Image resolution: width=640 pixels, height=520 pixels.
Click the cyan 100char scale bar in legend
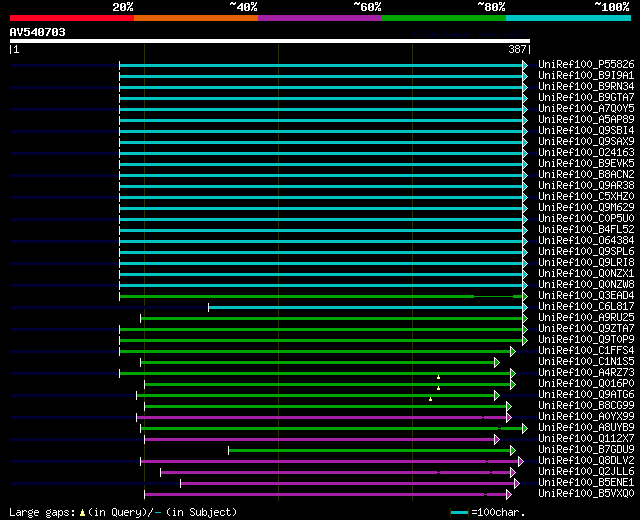(x=459, y=512)
